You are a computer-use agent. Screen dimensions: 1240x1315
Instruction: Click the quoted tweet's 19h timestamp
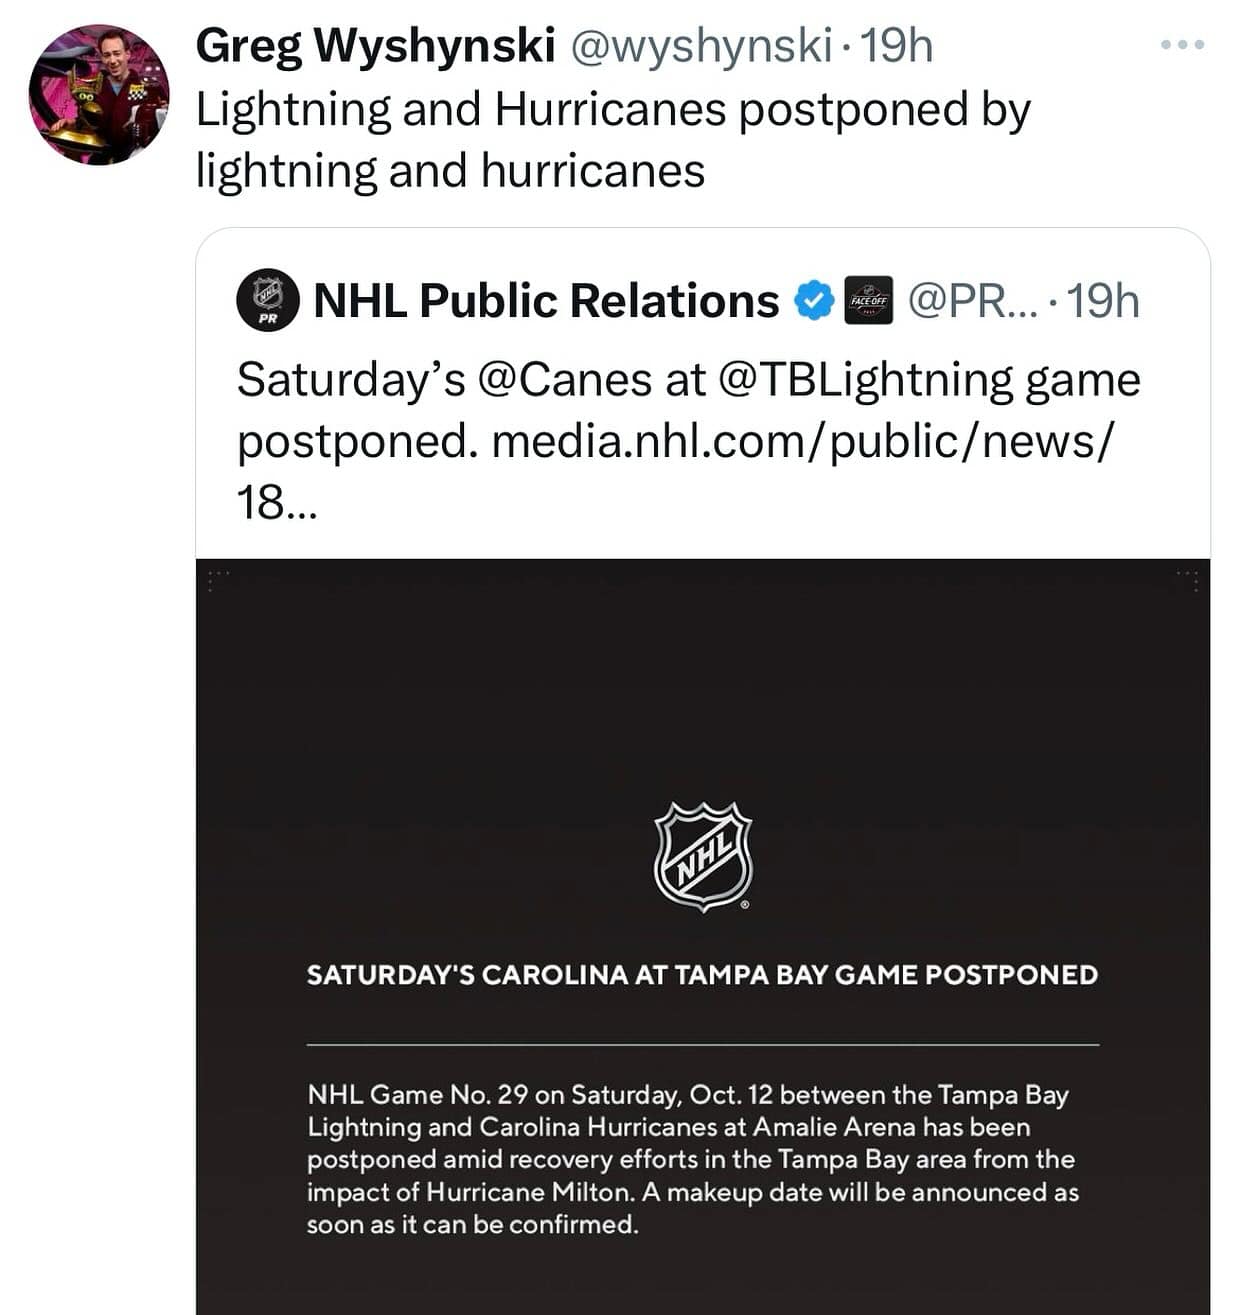tap(1103, 301)
